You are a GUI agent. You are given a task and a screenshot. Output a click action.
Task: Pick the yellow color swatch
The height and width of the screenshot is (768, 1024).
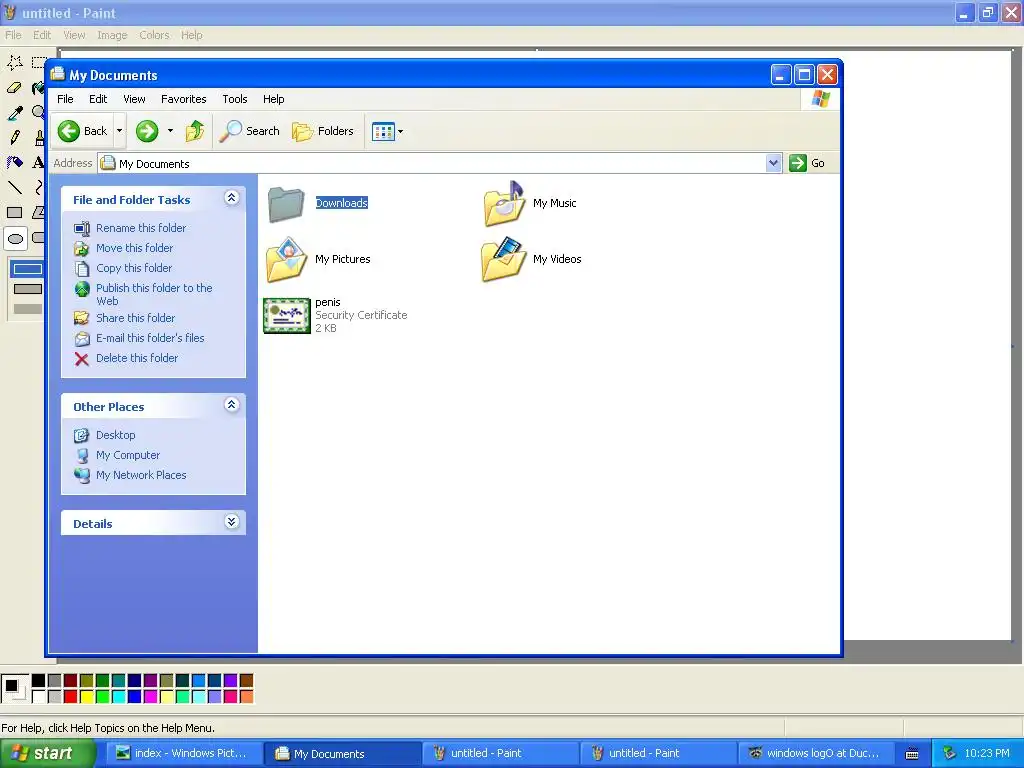(86, 697)
